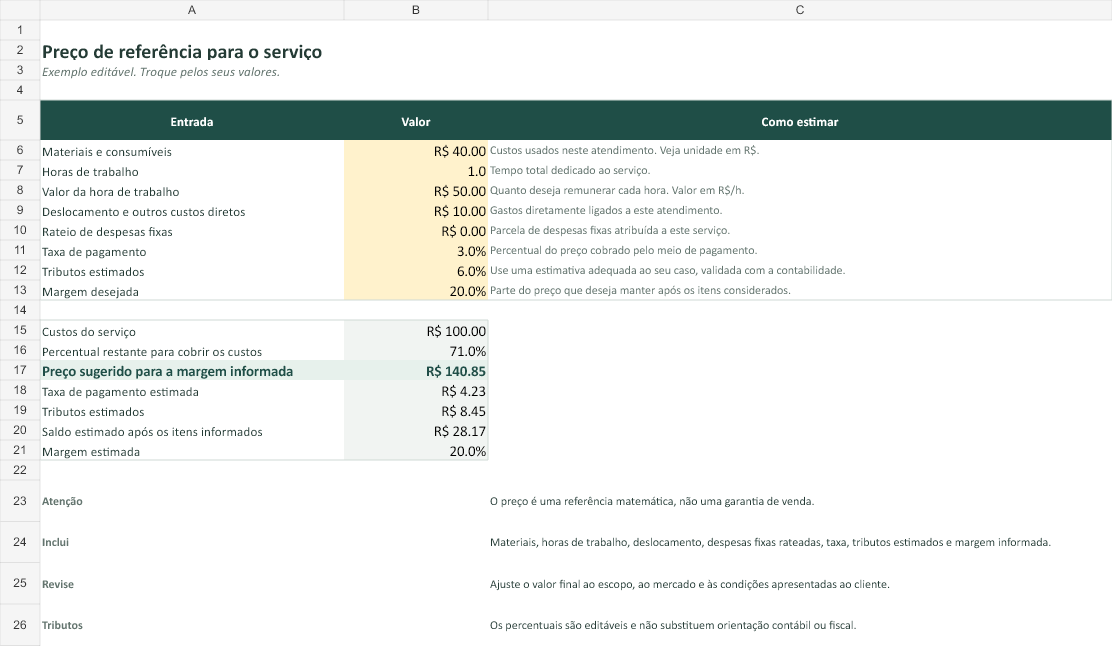Select 'Taxa de pagamento' label cell
Viewport: 1112px width, 646px height.
pyautogui.click(x=192, y=250)
